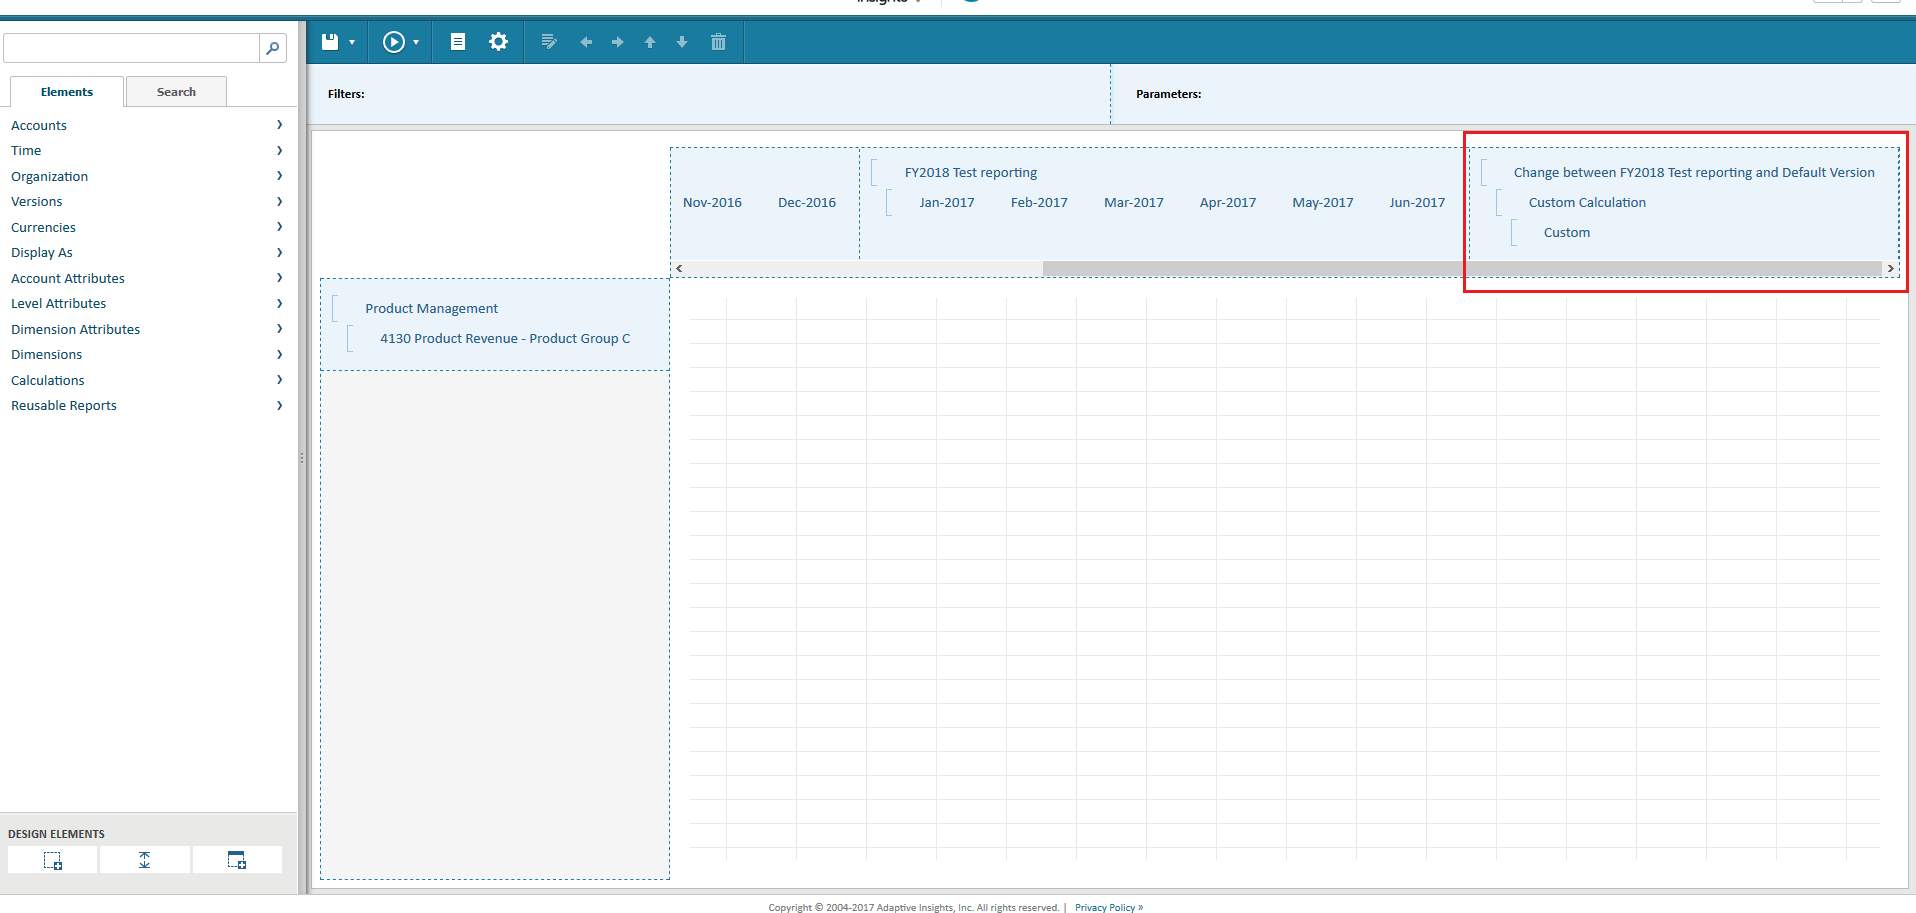Image resolution: width=1916 pixels, height=913 pixels.
Task: Open the save options dropdown arrow
Action: 352,42
